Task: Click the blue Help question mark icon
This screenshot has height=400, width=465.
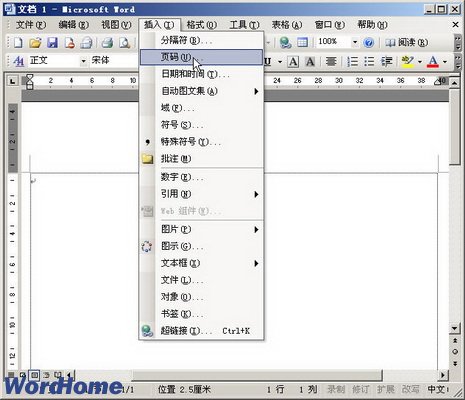Action: [x=369, y=42]
